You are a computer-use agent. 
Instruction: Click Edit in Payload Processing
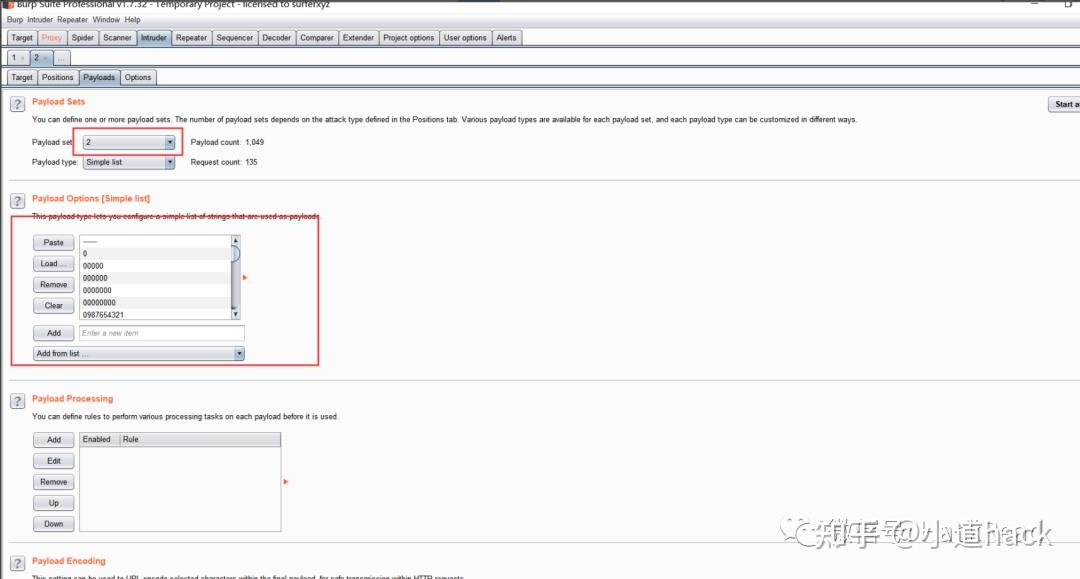(54, 461)
